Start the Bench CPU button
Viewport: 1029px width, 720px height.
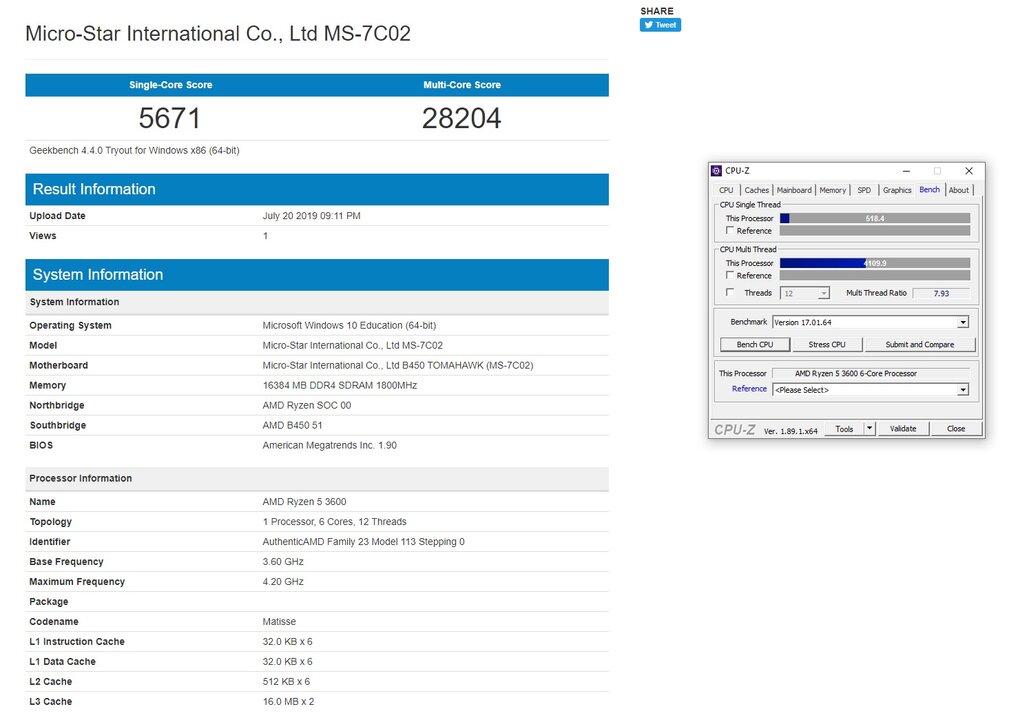click(754, 345)
